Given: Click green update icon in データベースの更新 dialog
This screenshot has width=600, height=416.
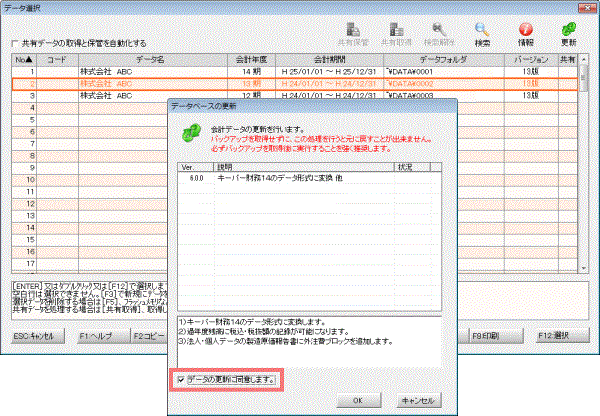Looking at the screenshot, I should tap(191, 133).
